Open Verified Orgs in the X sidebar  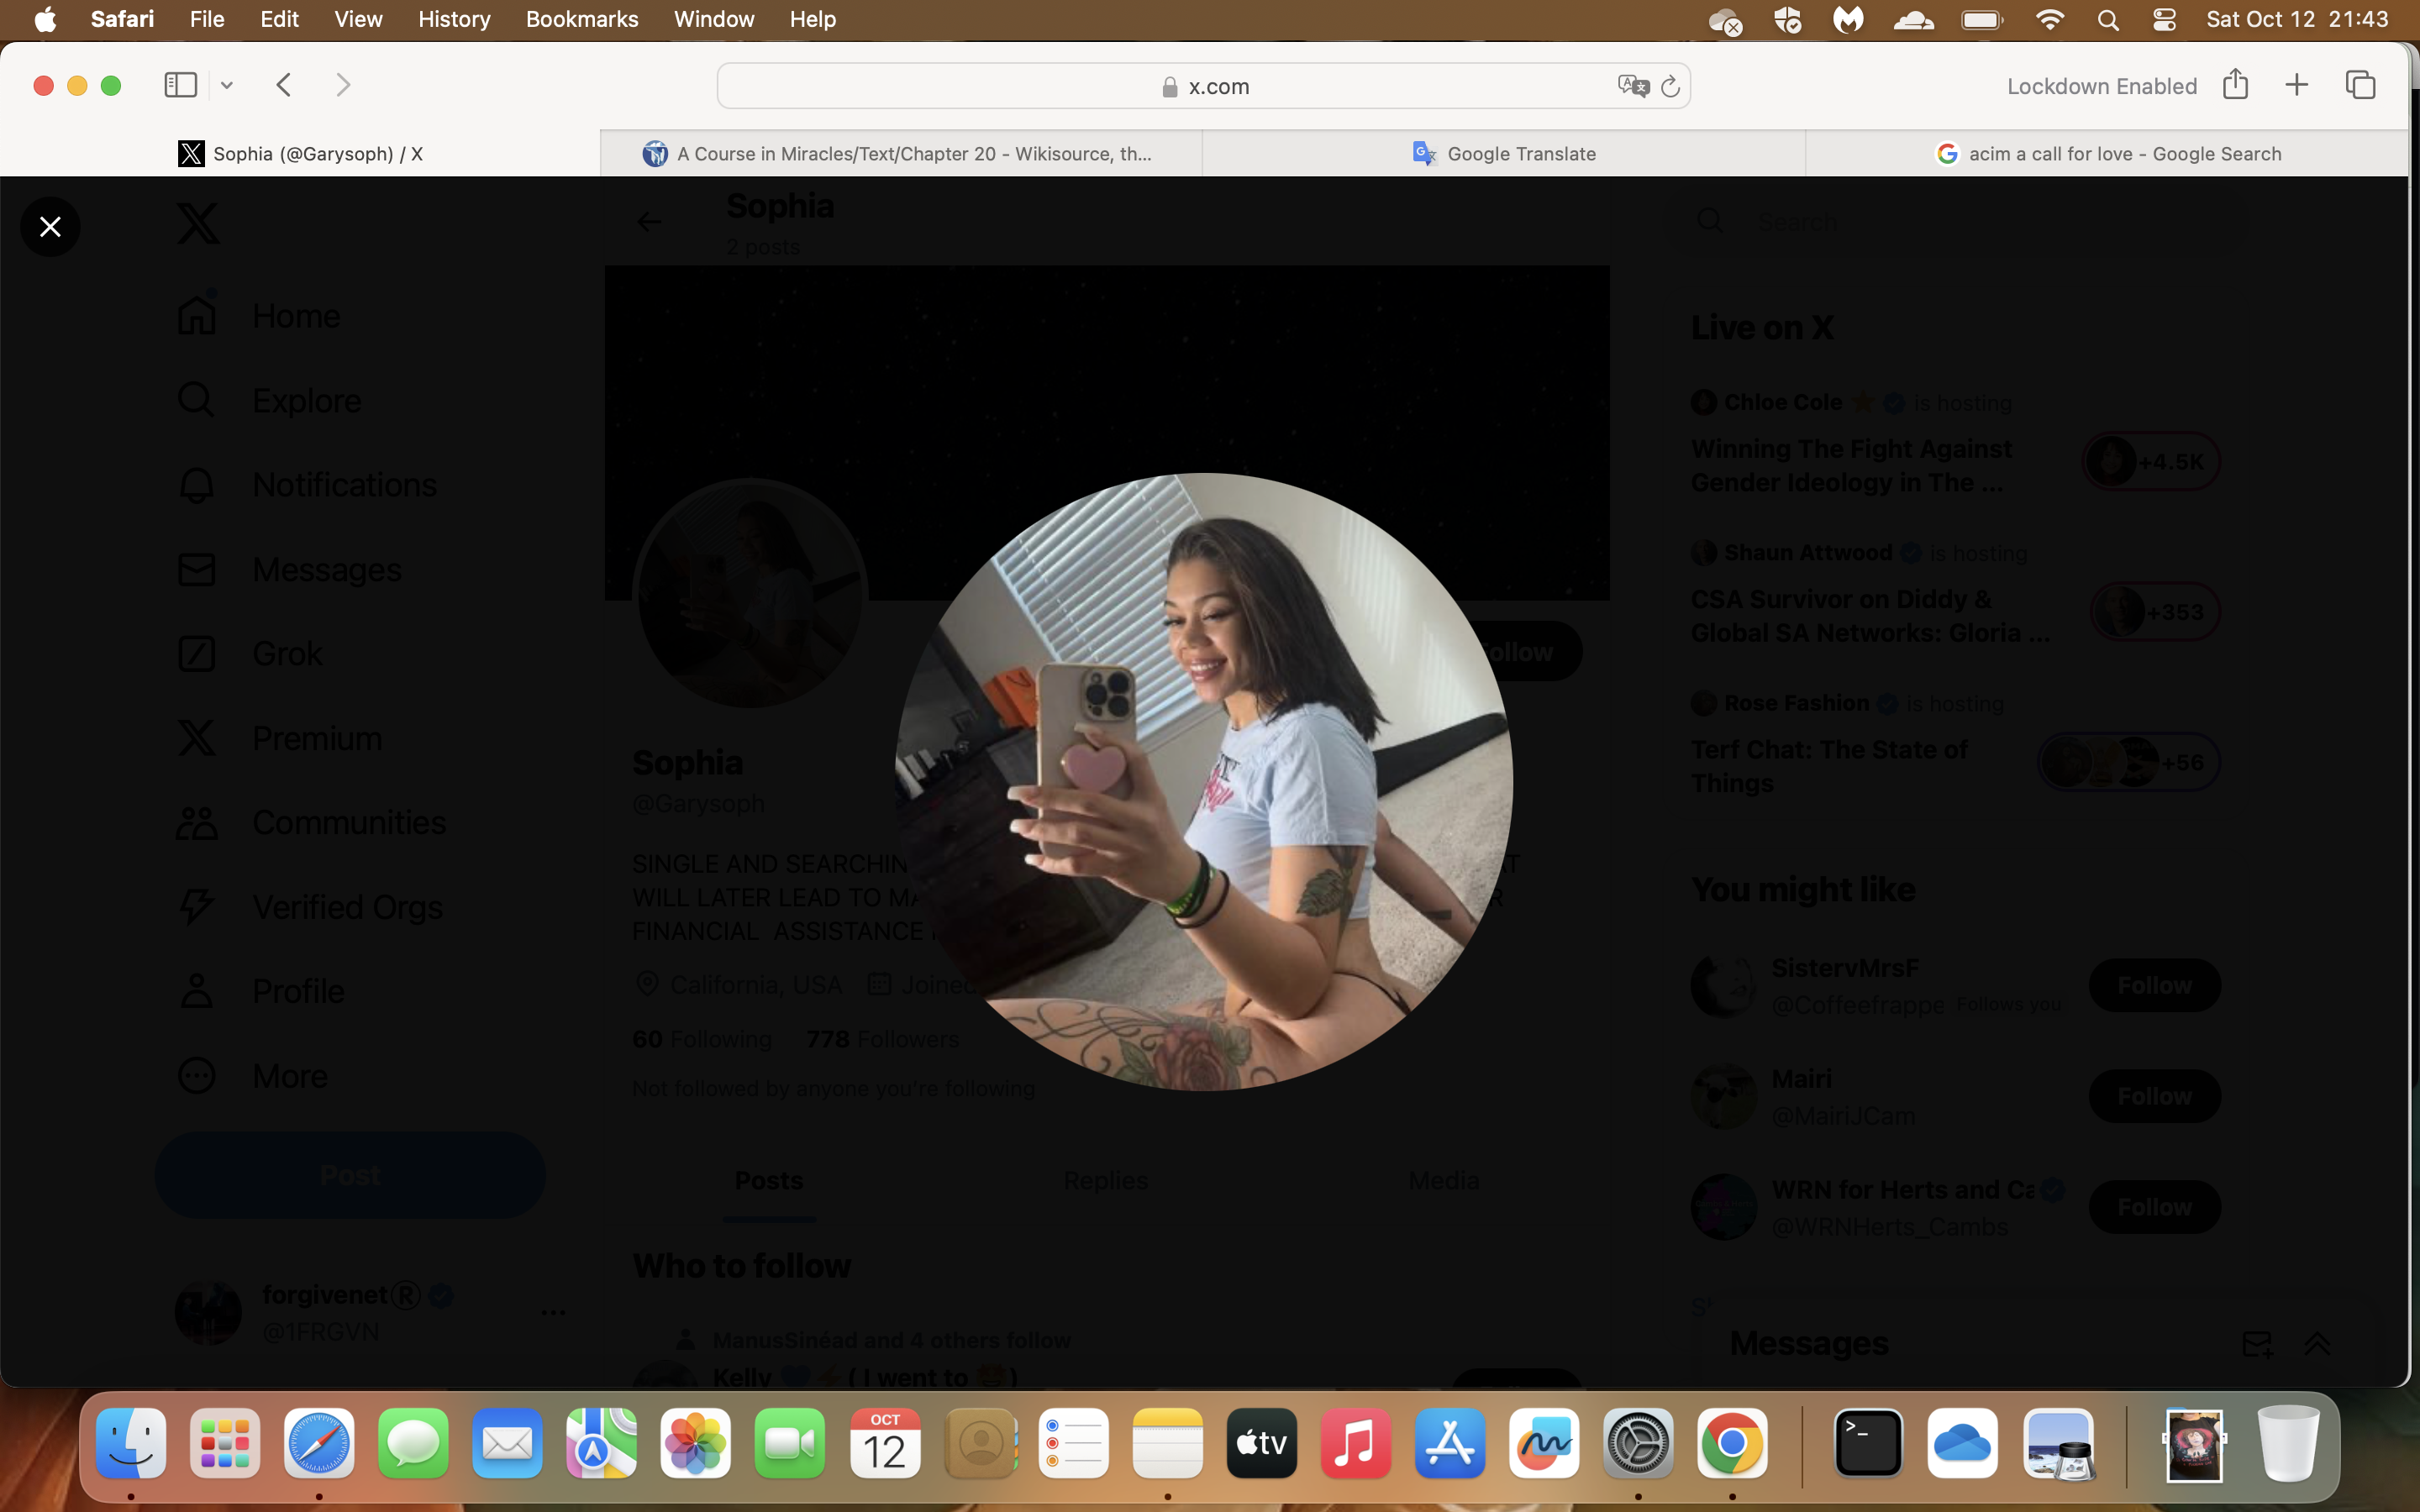click(309, 907)
